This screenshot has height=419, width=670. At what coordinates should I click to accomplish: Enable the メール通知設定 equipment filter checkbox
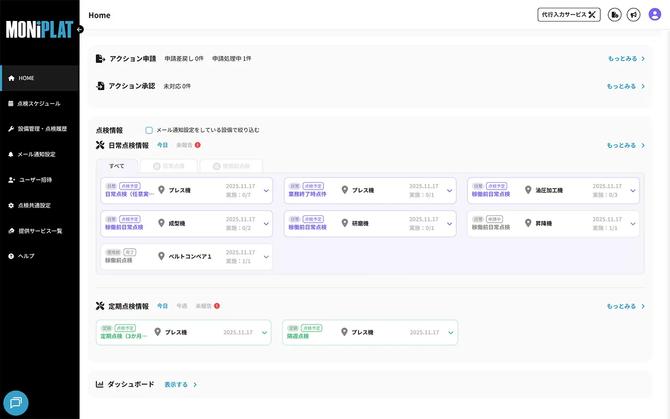[x=149, y=130]
